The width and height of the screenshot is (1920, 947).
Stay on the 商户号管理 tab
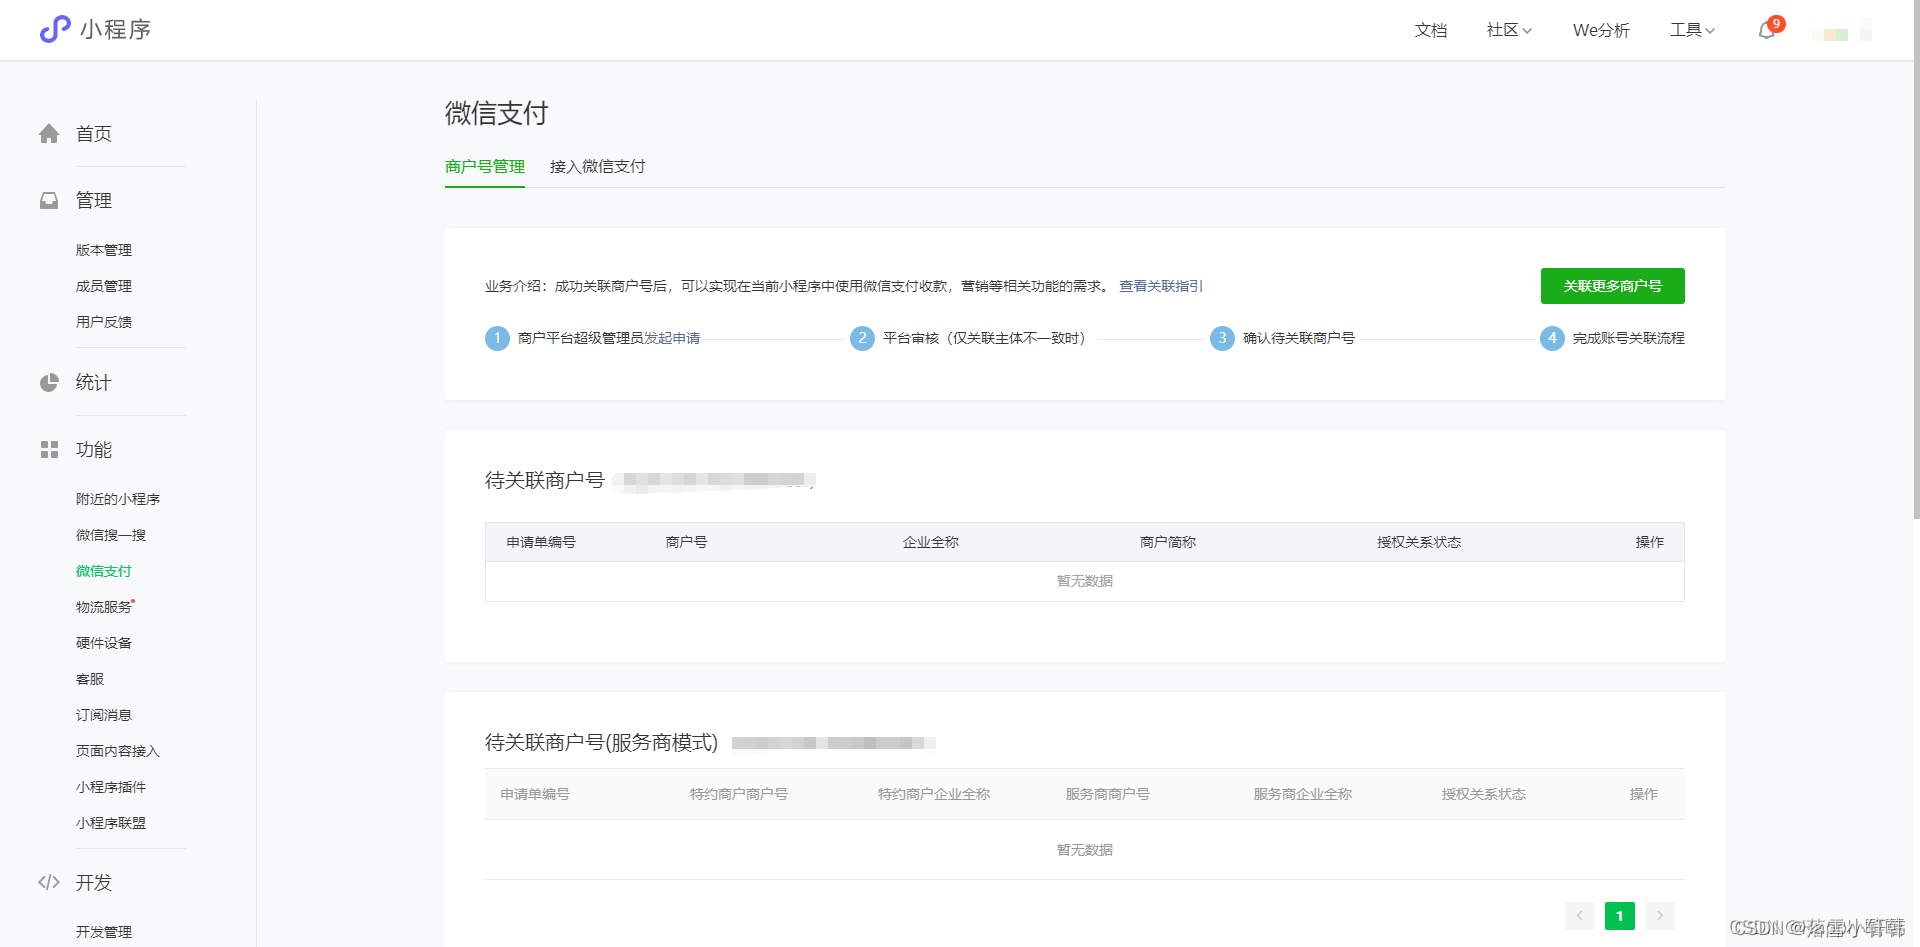(484, 166)
